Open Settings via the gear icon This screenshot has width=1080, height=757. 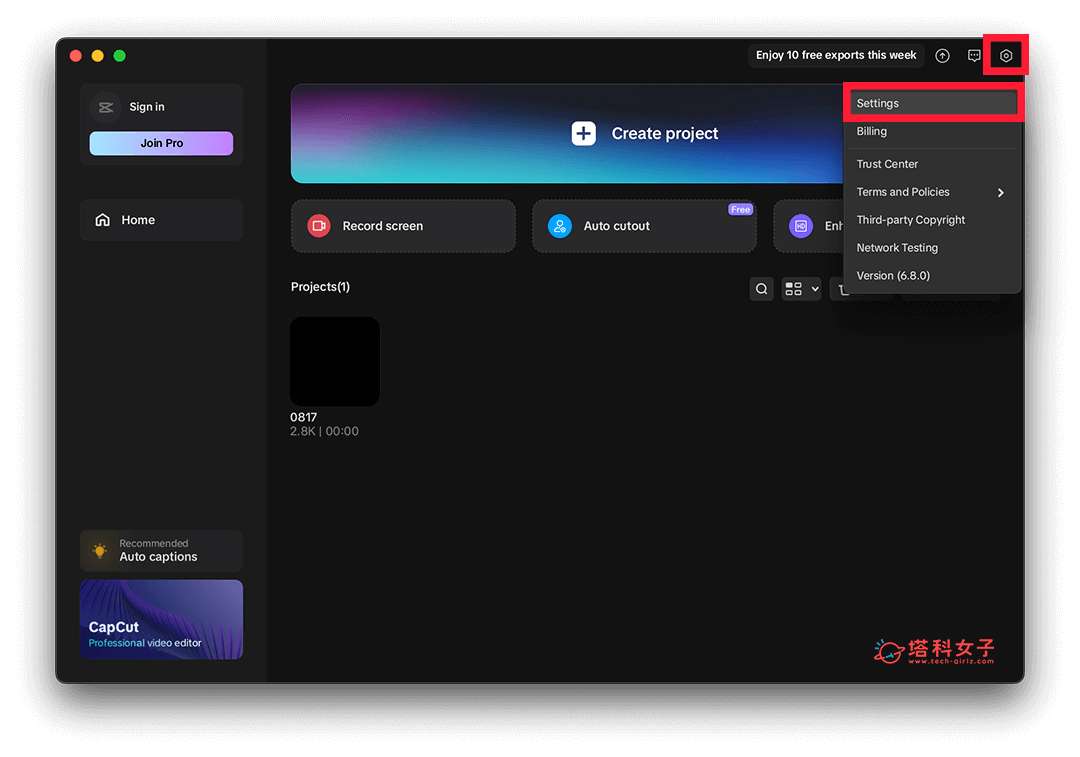(x=1006, y=55)
